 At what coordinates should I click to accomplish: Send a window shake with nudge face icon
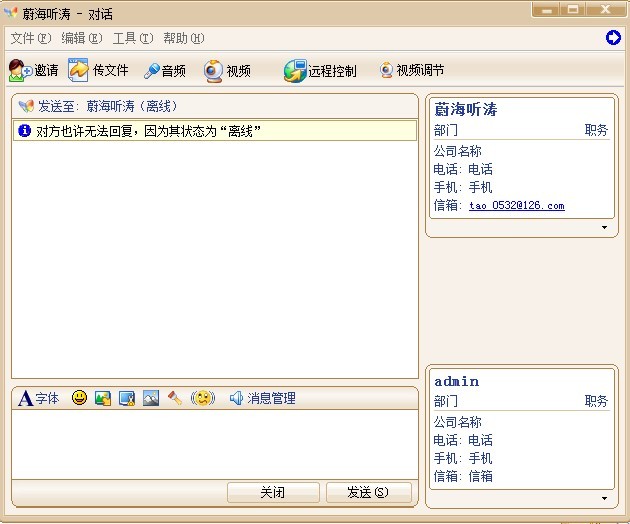tap(203, 398)
